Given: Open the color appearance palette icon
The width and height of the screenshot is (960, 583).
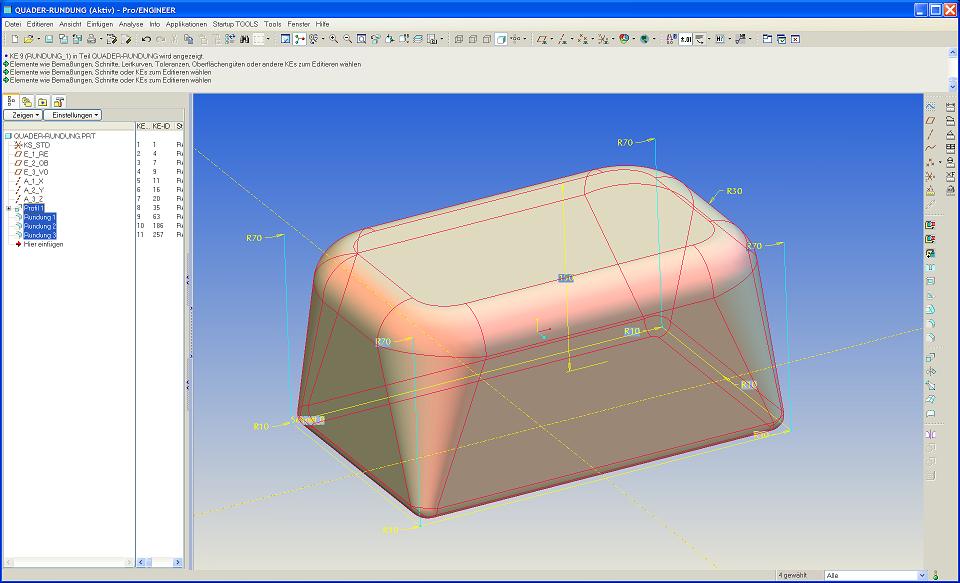Looking at the screenshot, I should (625, 39).
